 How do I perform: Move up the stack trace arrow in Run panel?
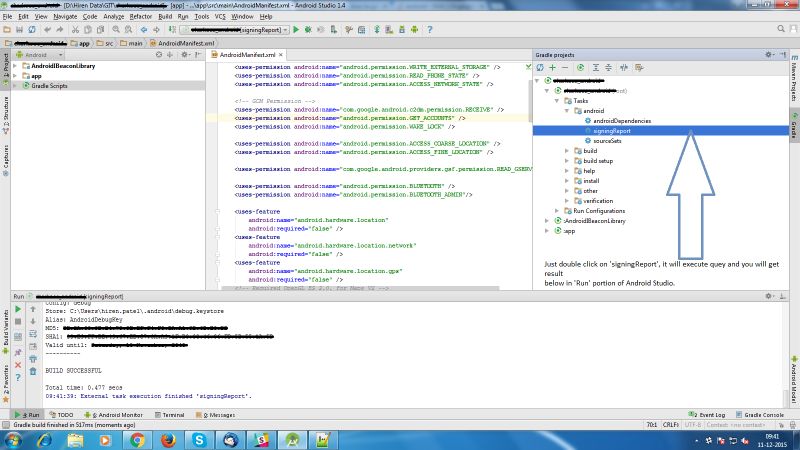coord(33,309)
